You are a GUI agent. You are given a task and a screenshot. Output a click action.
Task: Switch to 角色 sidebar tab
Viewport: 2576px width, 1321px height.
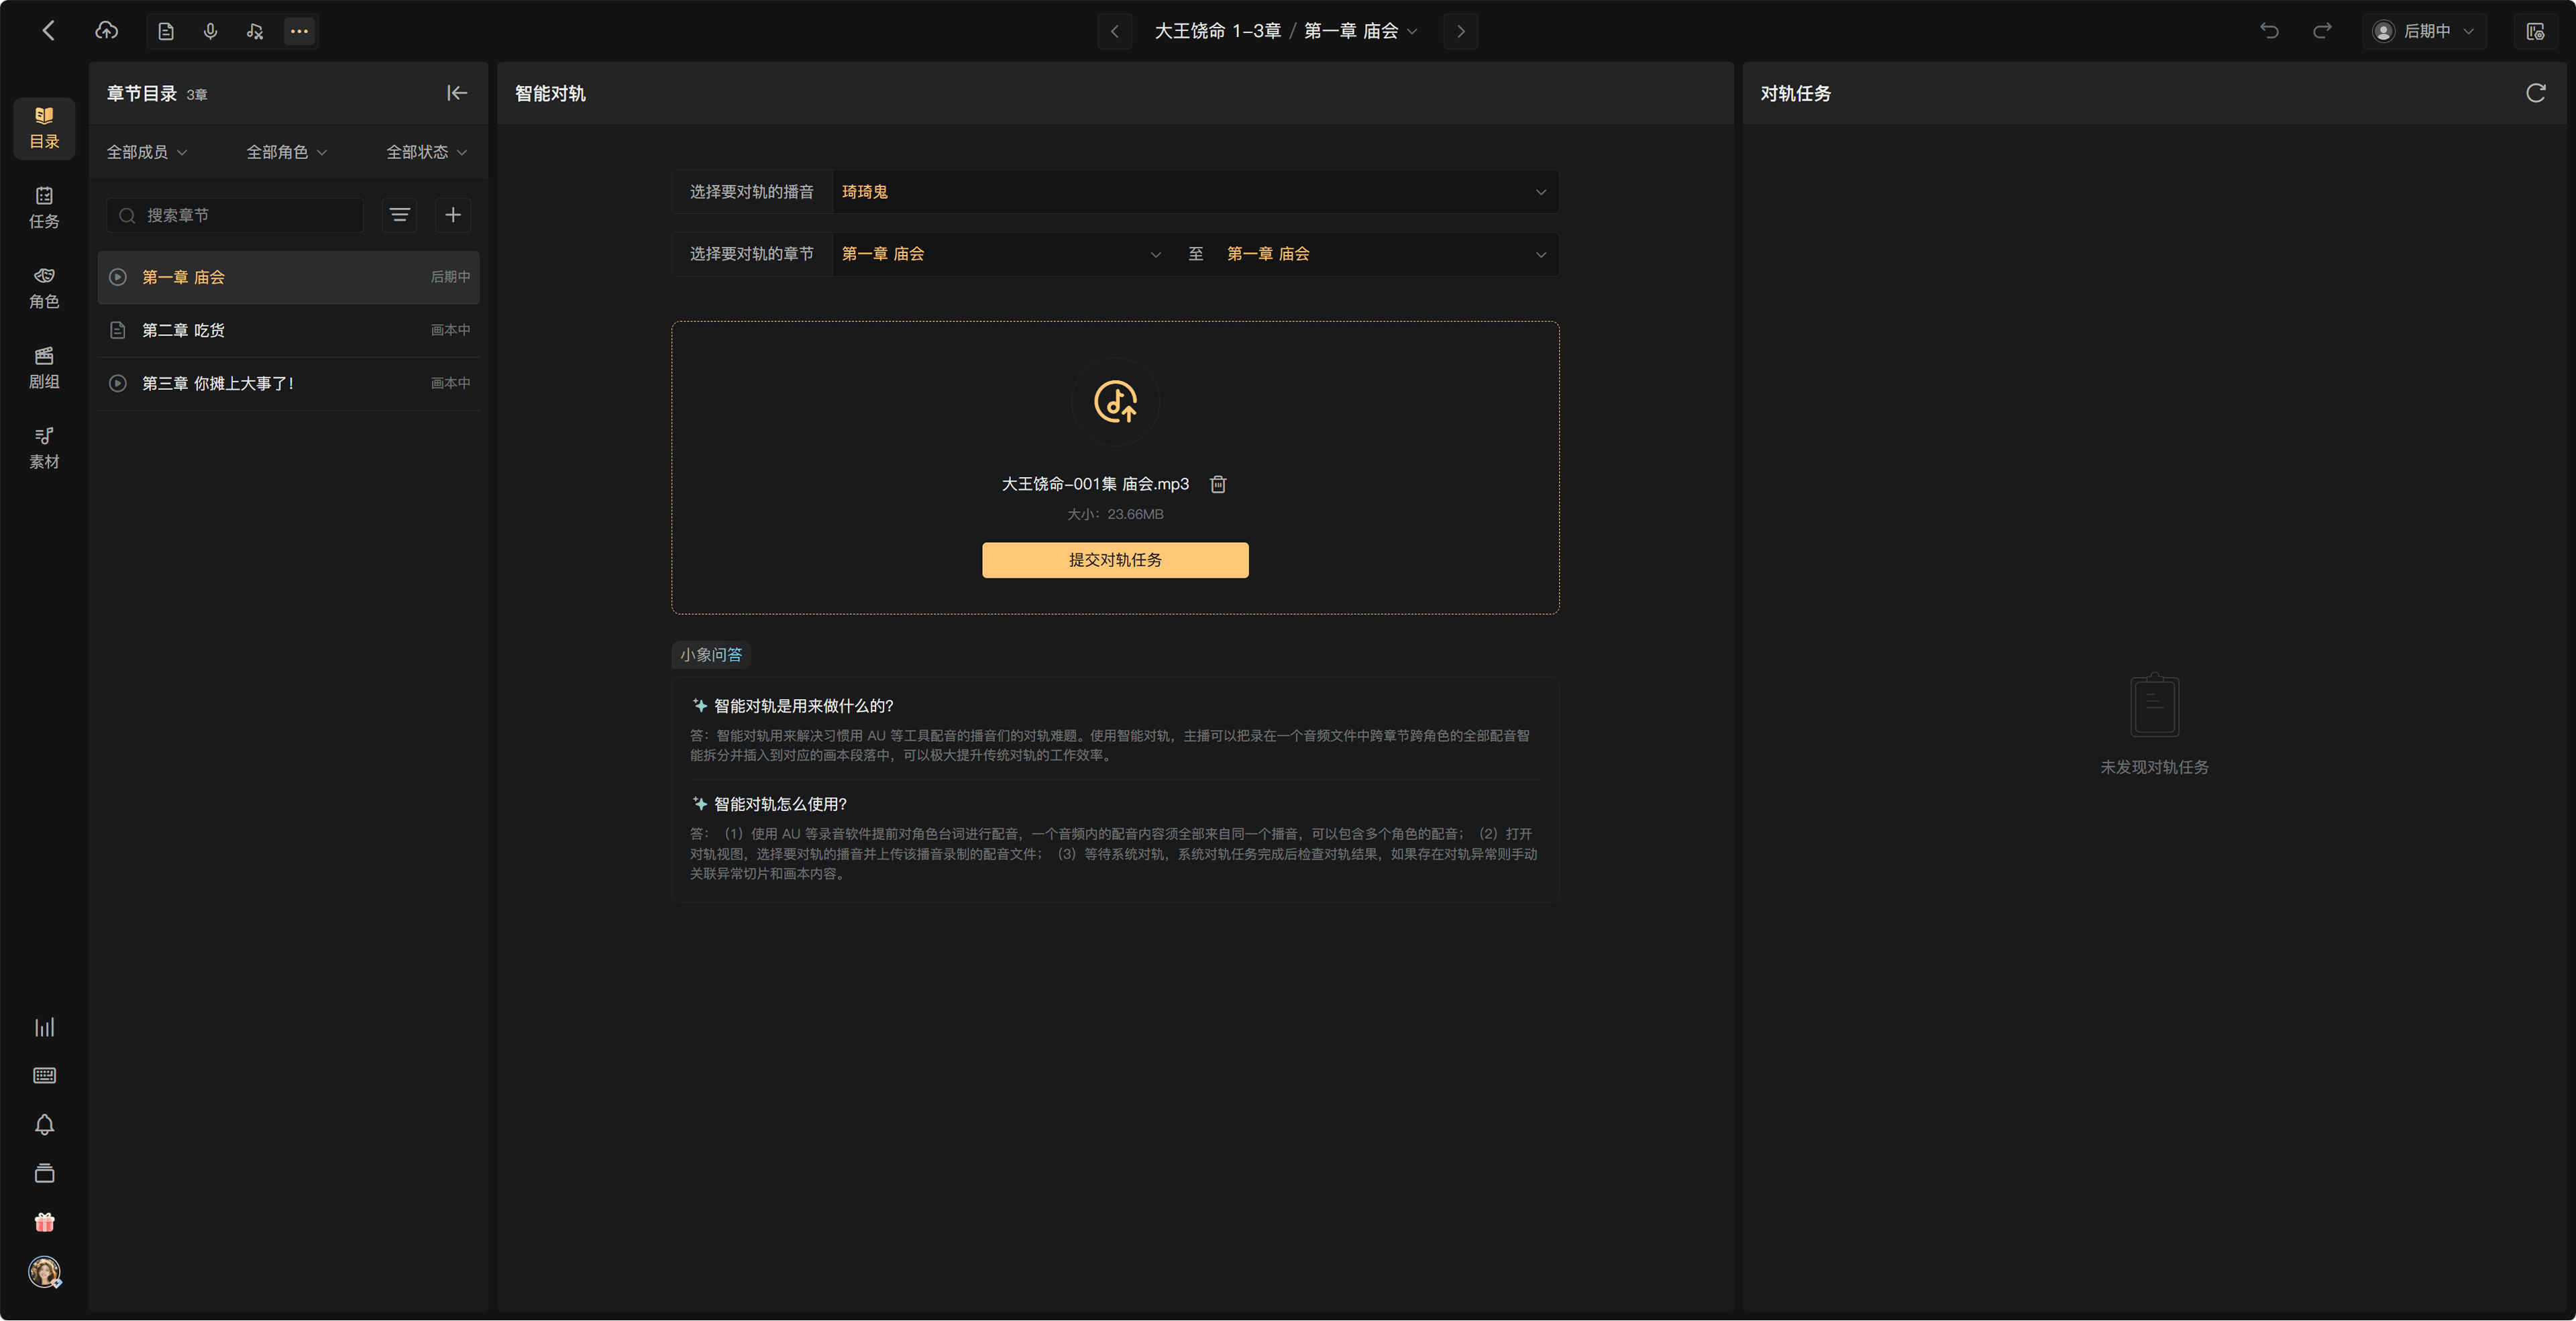point(44,288)
